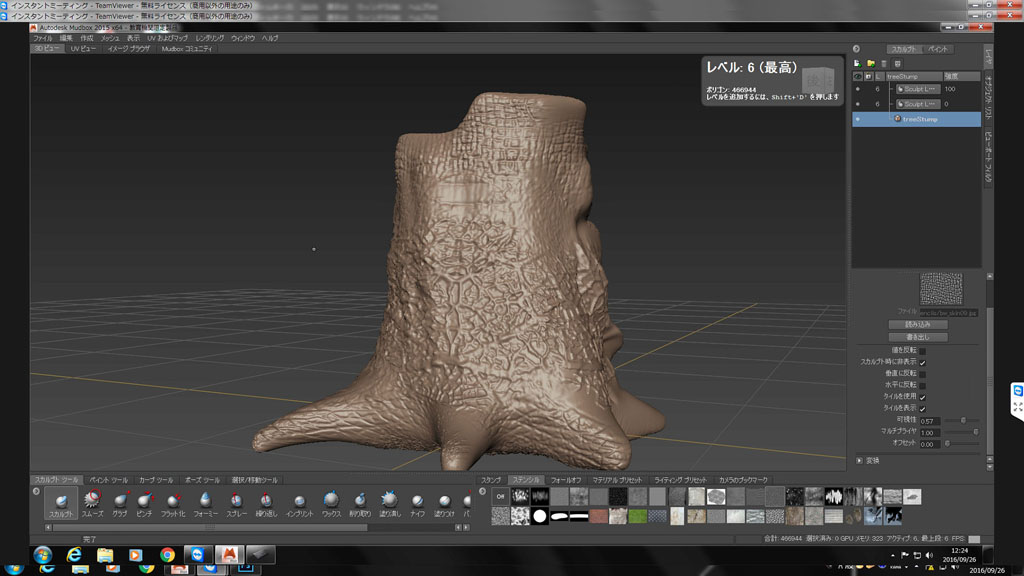Choose the ピンチ (Pinch) tool
Viewport: 1024px width, 576px height.
[x=146, y=501]
